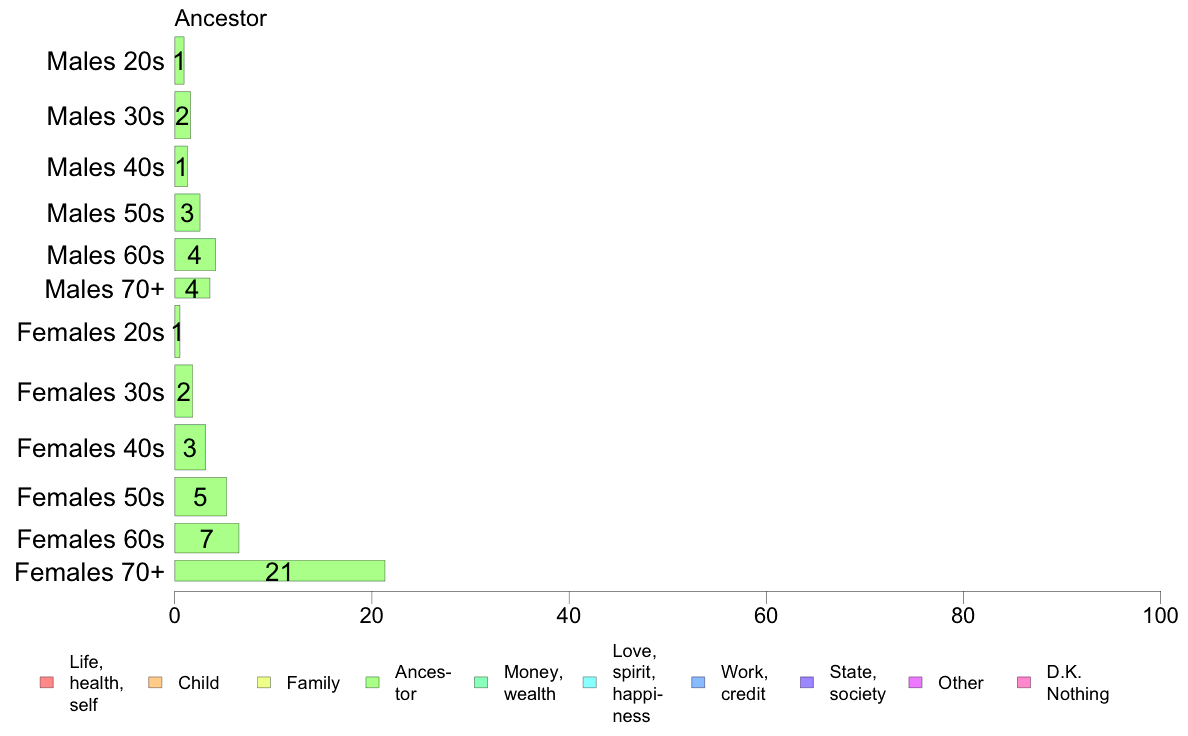Select the Males 30s bar labeled 2
This screenshot has width=1188, height=736.
point(183,115)
